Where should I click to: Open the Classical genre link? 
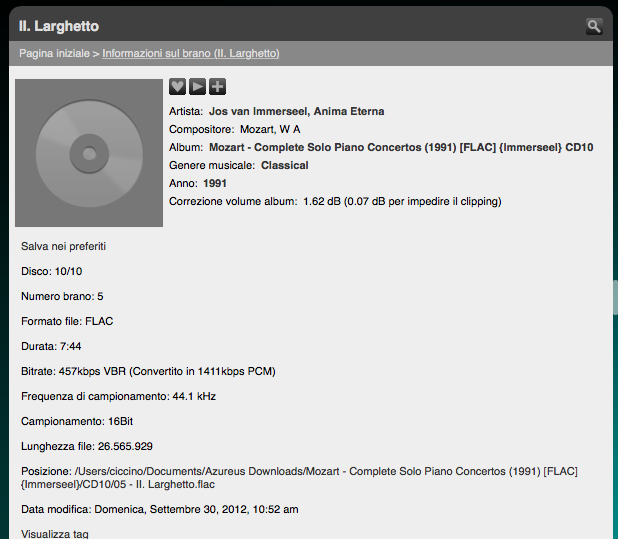pyautogui.click(x=285, y=165)
